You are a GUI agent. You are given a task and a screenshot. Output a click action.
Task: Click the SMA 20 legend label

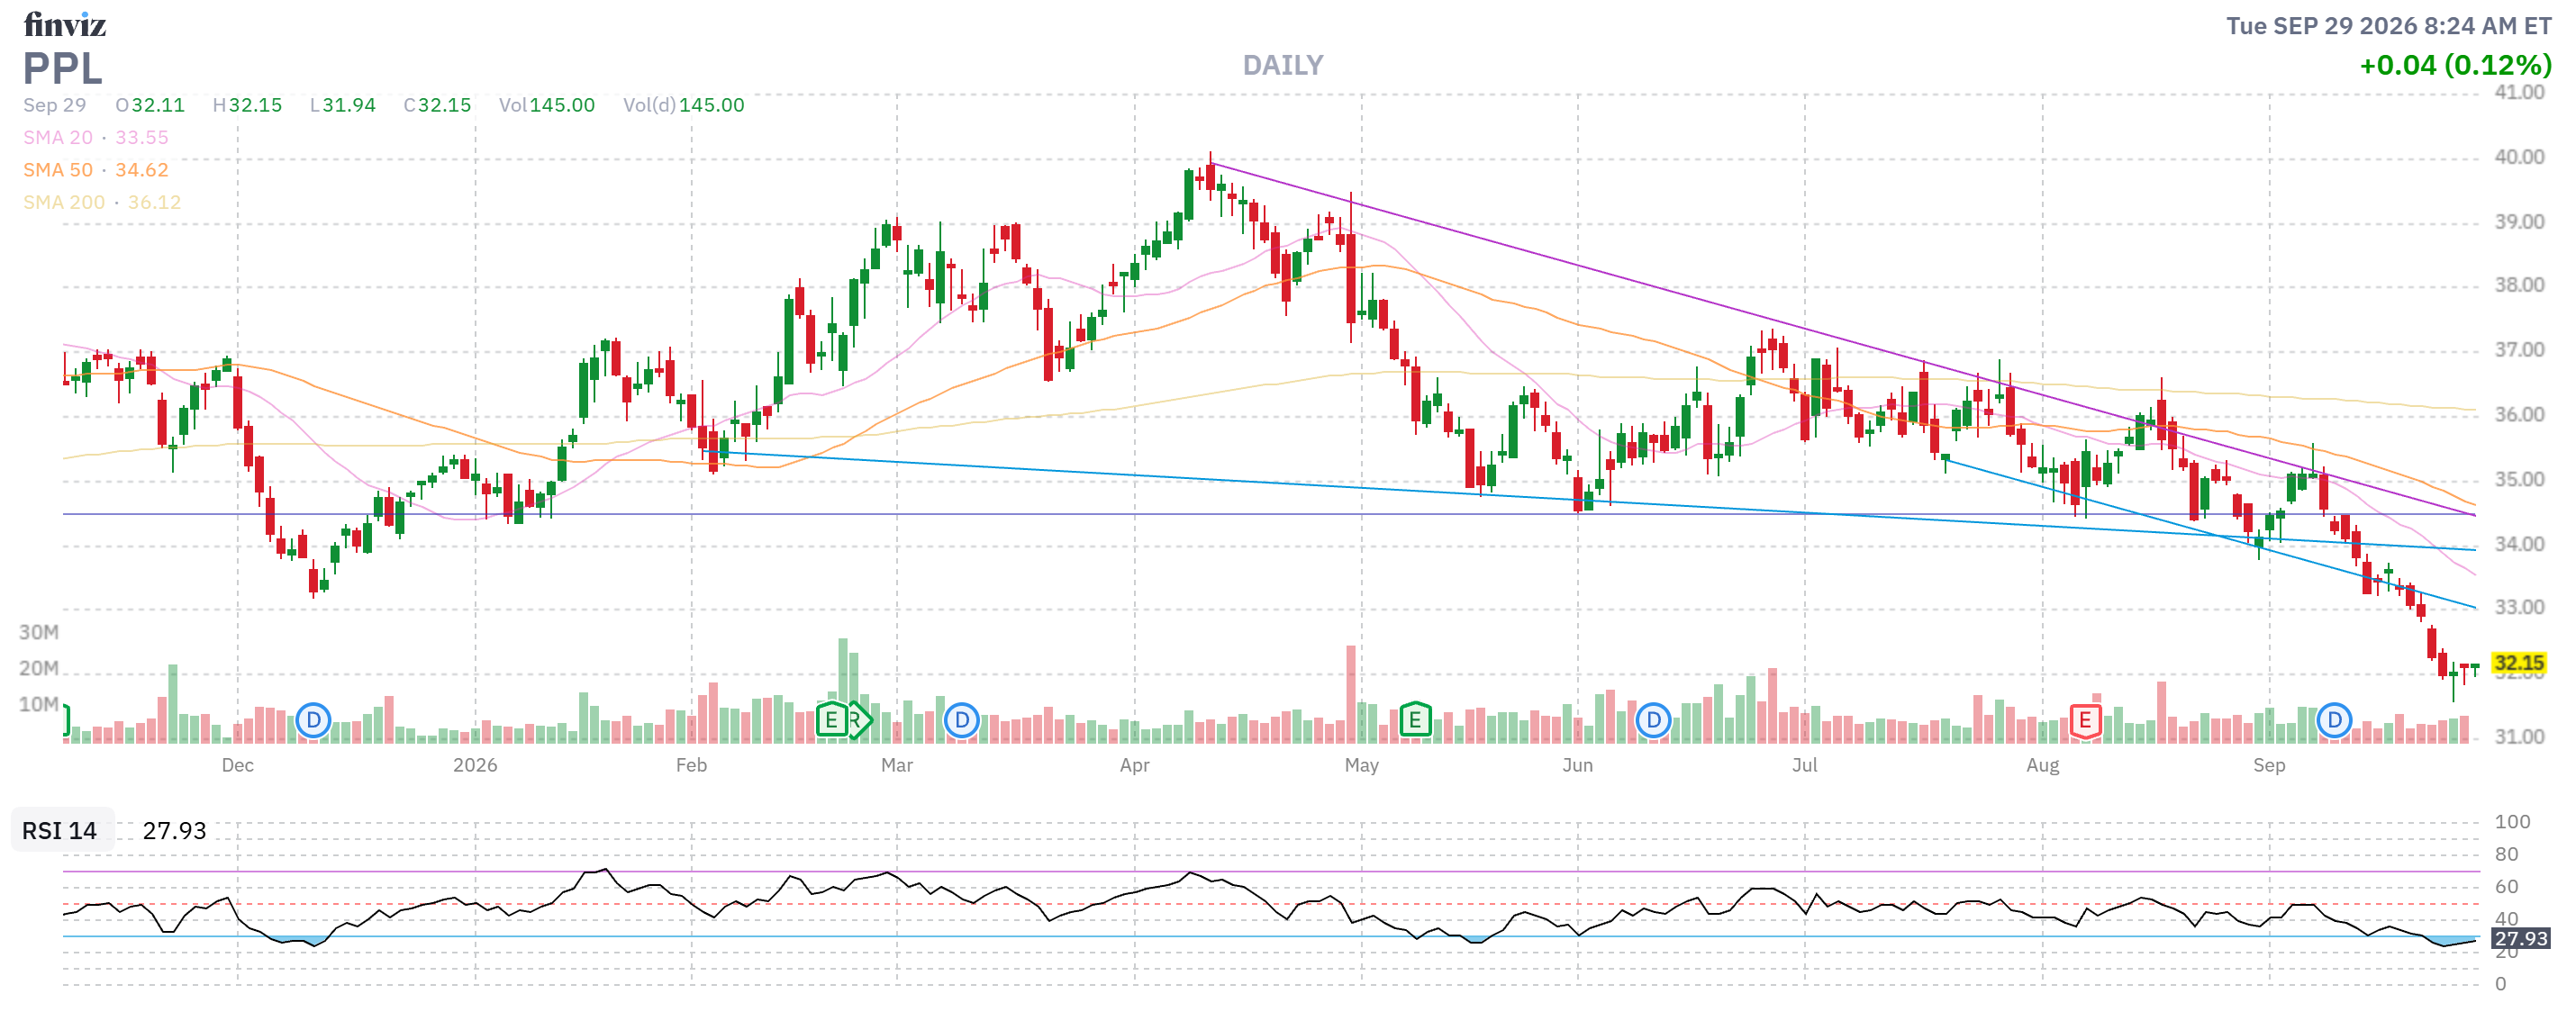pos(58,137)
